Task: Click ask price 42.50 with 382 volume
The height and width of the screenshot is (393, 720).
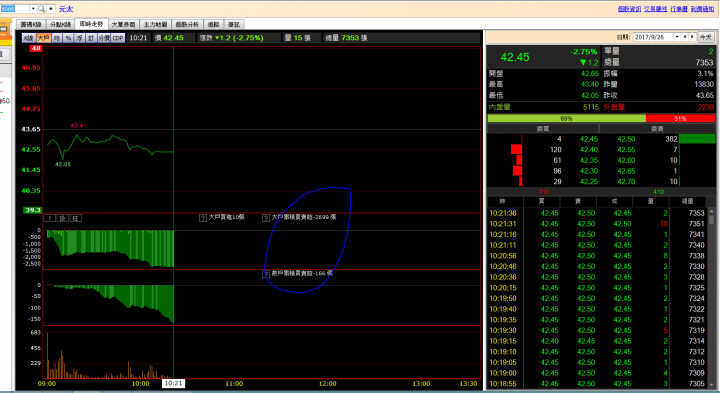Action: pyautogui.click(x=626, y=139)
